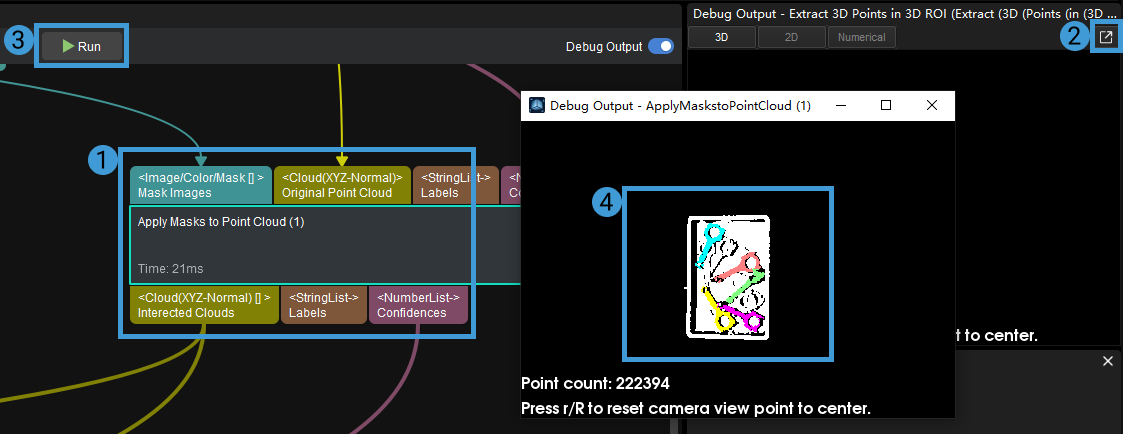Pop out the Debug Output panel
1123x434 pixels.
[x=1106, y=37]
